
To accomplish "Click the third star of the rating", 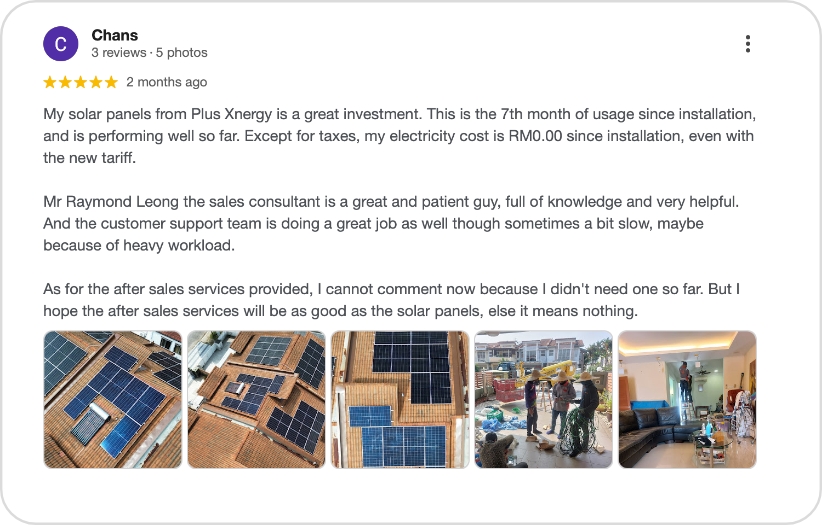I will pos(80,82).
